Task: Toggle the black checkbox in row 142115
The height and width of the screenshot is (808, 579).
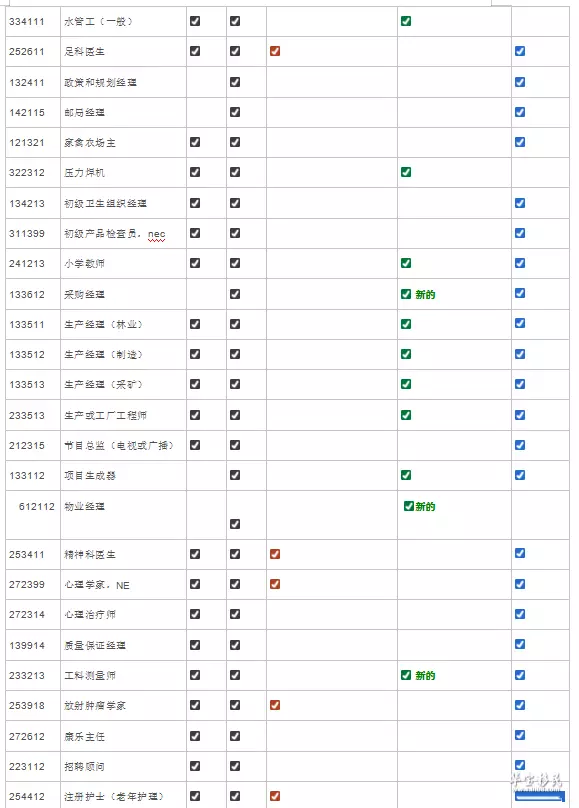Action: pyautogui.click(x=235, y=112)
